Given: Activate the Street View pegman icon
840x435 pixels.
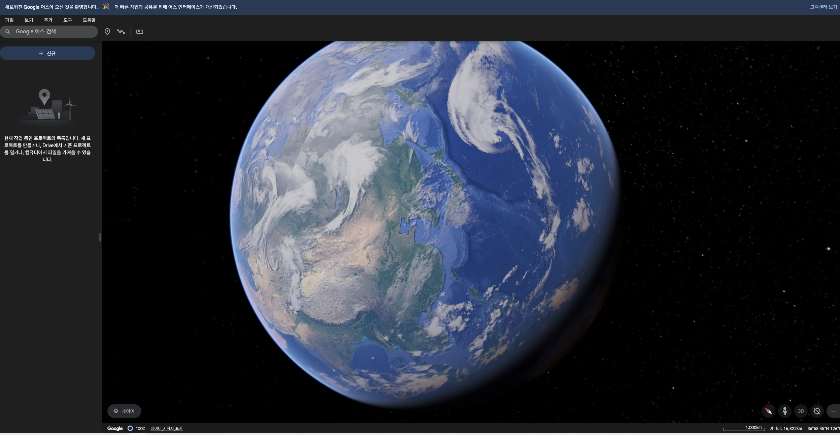Looking at the screenshot, I should [x=785, y=411].
